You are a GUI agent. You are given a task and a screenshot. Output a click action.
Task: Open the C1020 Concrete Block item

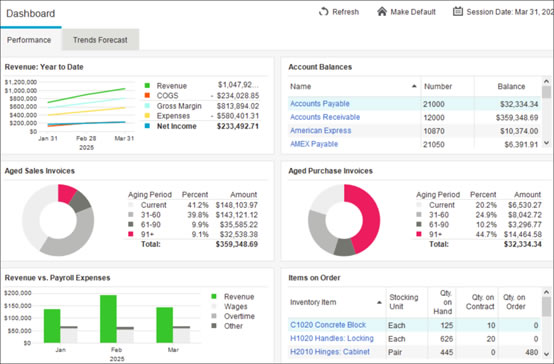coord(328,325)
